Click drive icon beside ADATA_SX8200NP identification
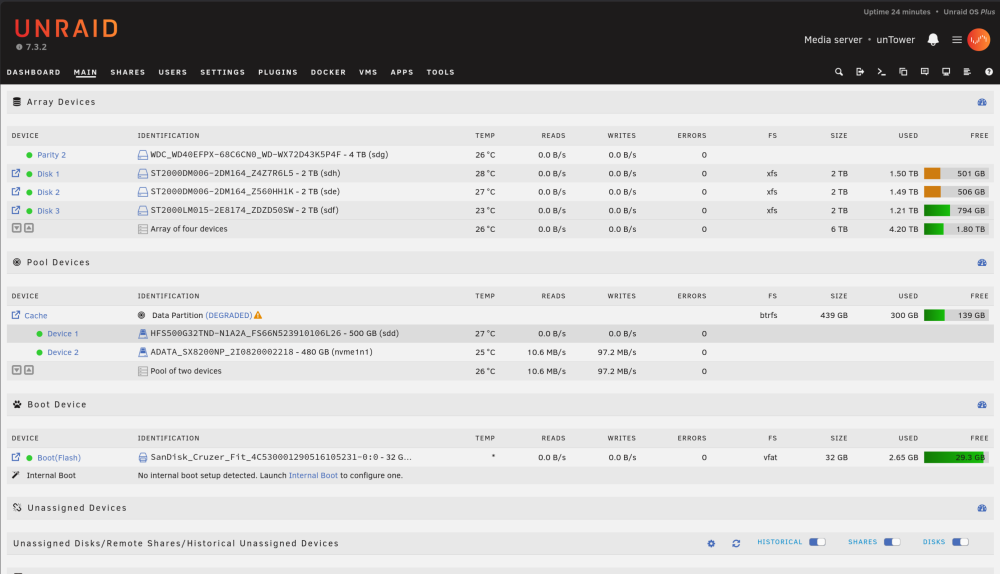The image size is (1000, 574). [x=143, y=352]
